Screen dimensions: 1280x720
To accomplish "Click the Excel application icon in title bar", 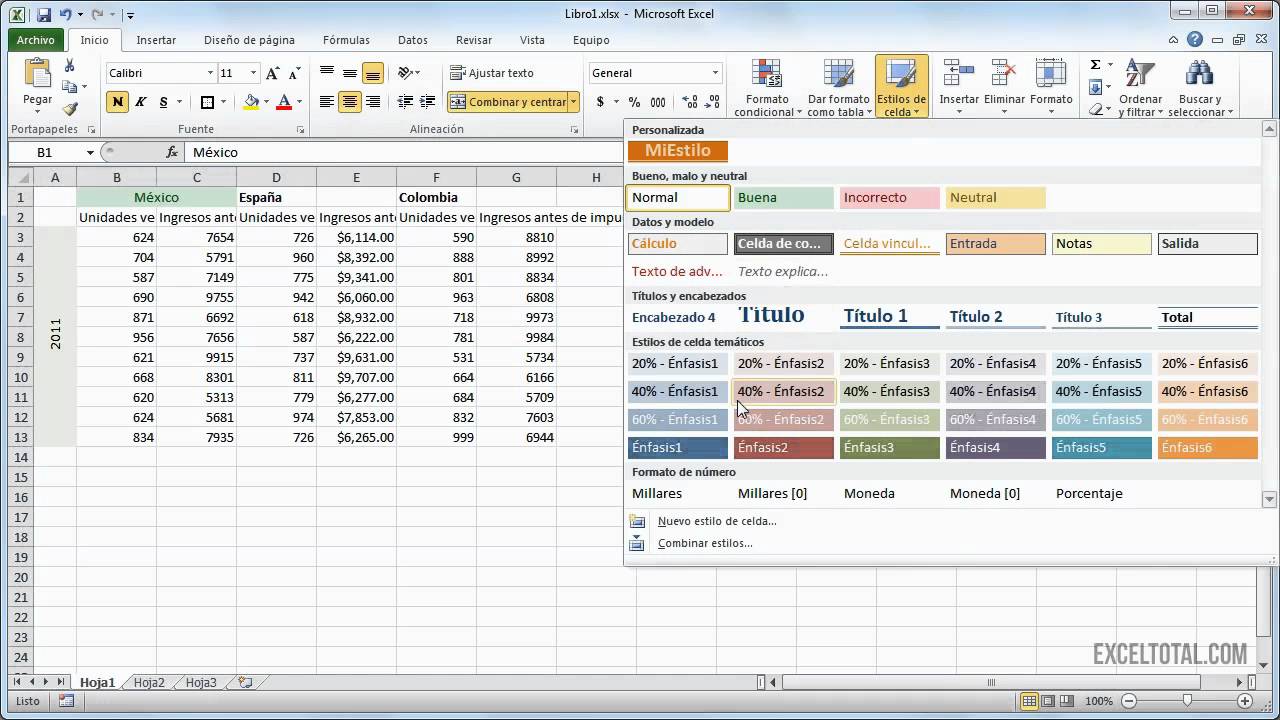I will point(17,15).
